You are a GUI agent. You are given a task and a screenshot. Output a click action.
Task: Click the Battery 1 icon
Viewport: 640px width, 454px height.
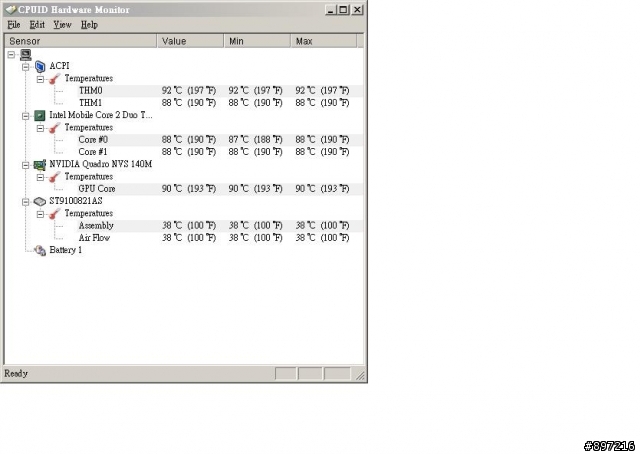(40, 250)
